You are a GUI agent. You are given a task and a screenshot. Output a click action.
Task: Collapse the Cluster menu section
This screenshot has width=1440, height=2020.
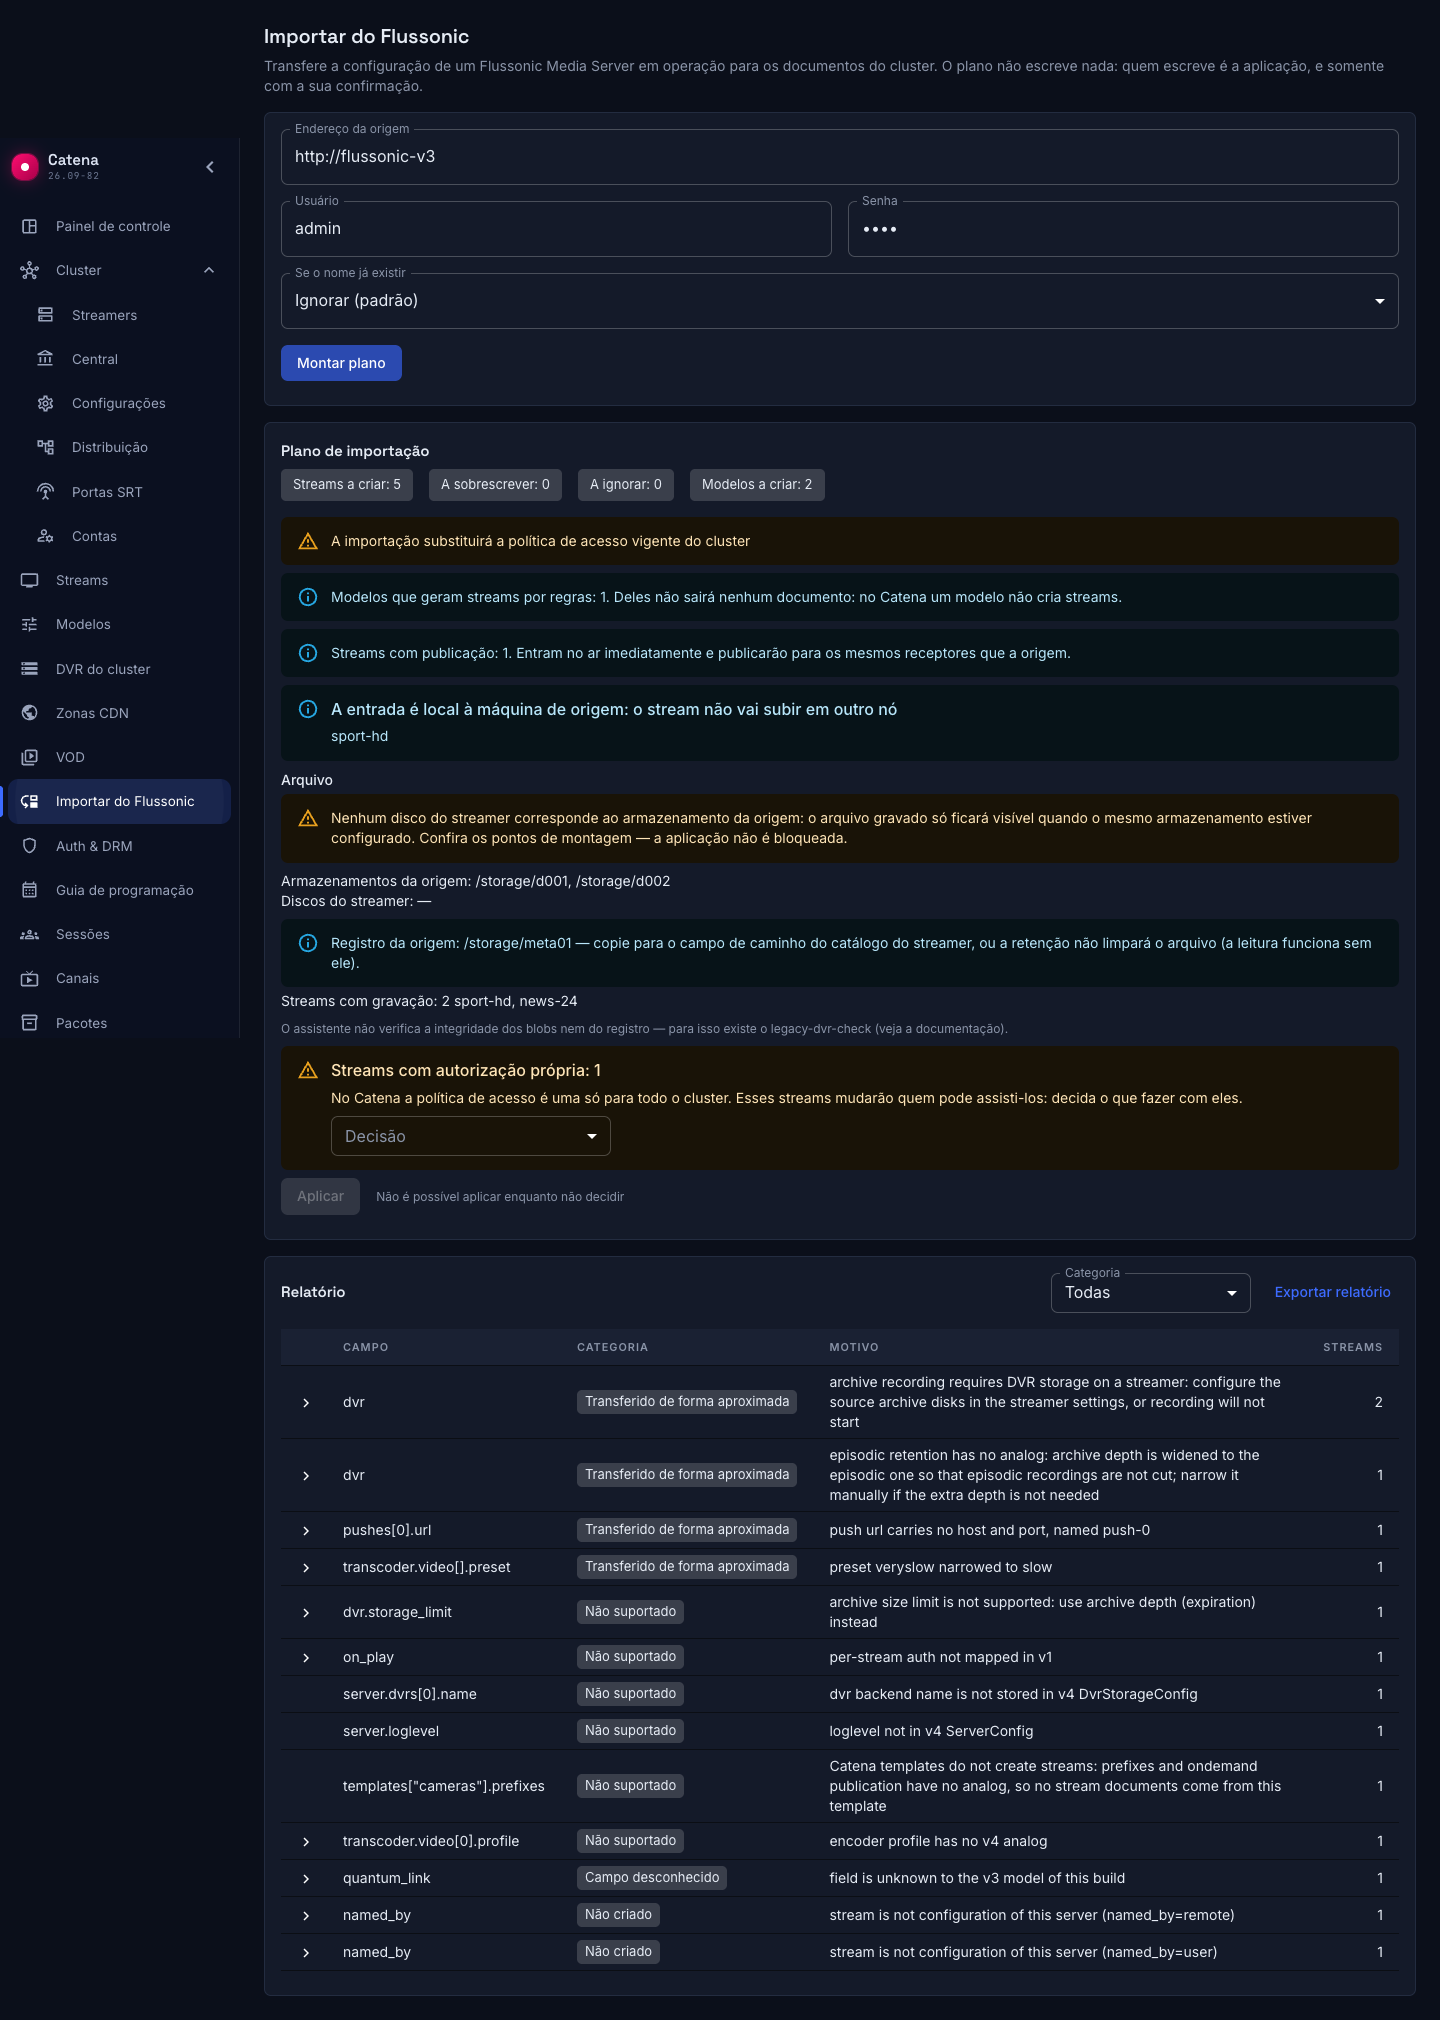pos(209,271)
